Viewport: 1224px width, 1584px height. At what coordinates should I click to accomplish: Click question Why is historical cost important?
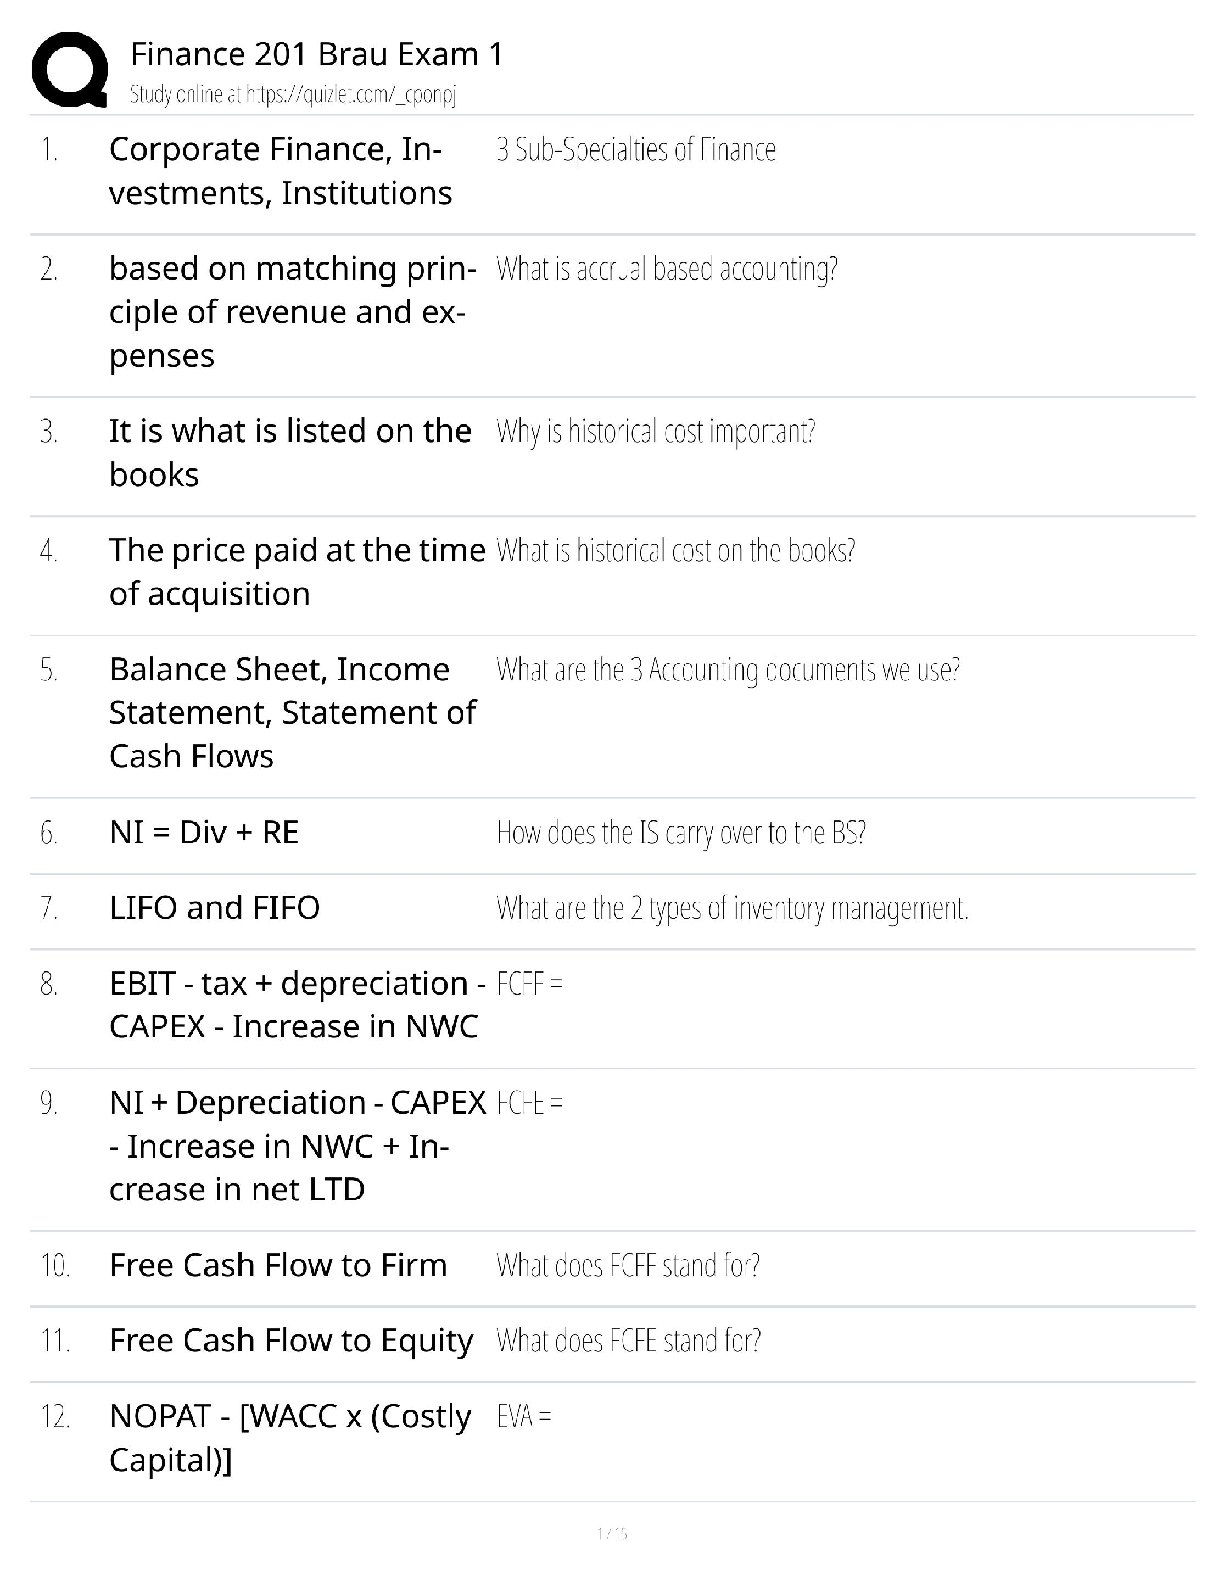(656, 432)
